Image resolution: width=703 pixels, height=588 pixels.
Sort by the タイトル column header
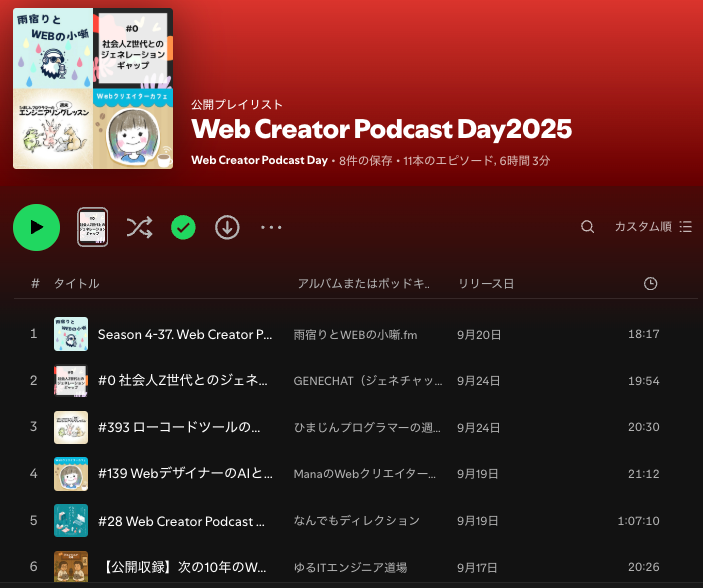point(76,283)
